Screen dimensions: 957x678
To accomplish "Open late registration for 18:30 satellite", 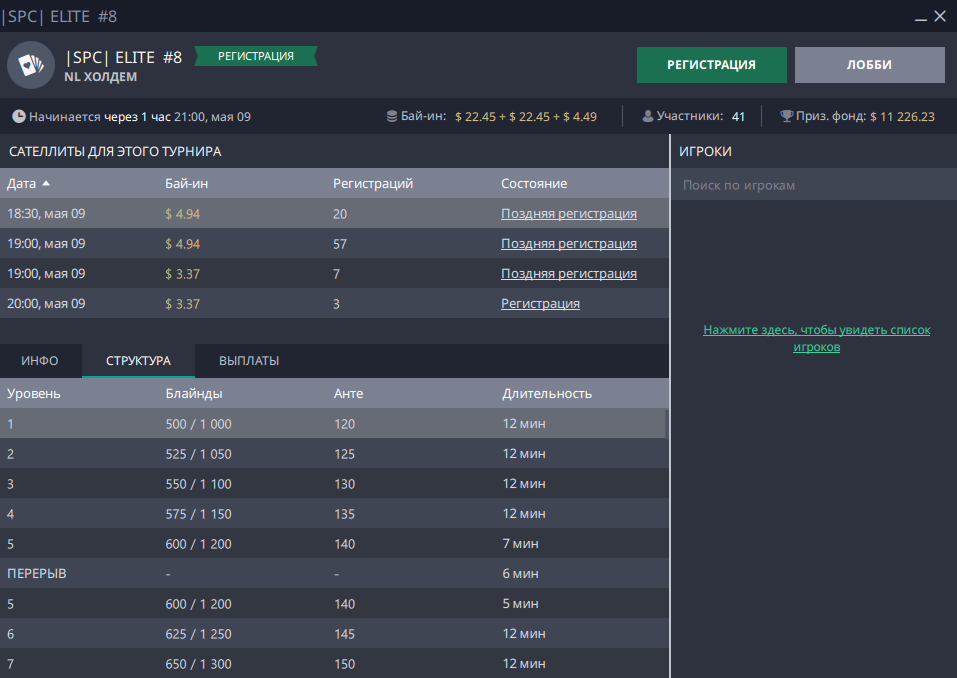I will coord(568,214).
